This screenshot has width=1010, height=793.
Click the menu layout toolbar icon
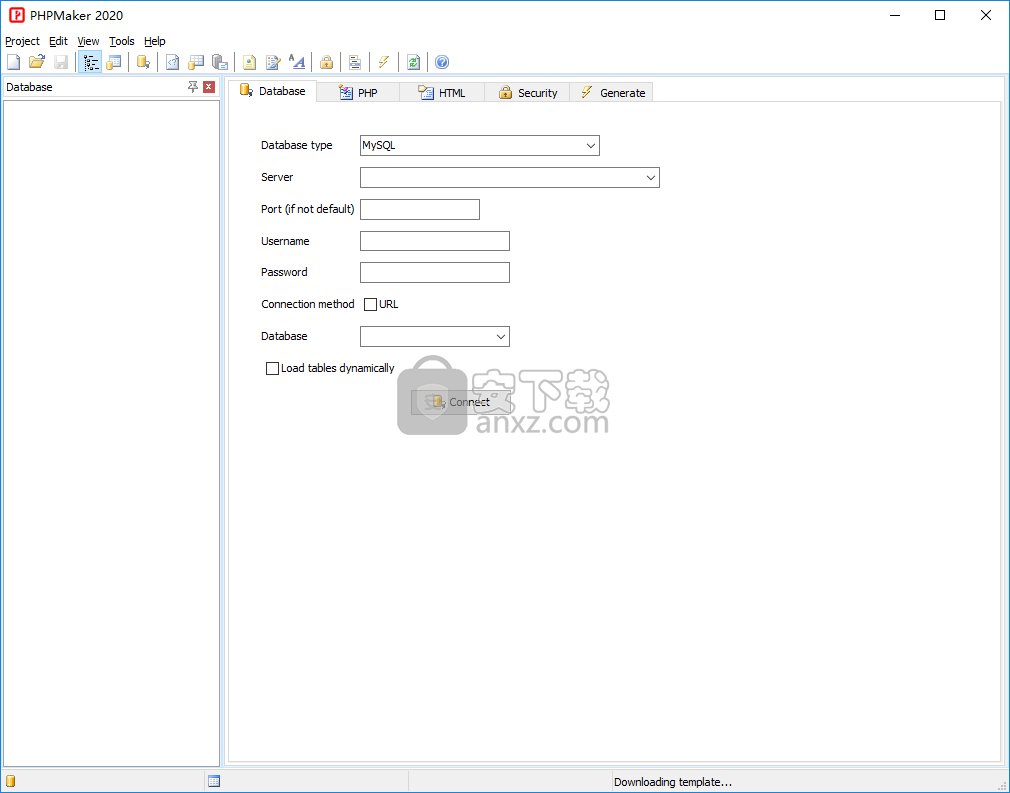[355, 62]
